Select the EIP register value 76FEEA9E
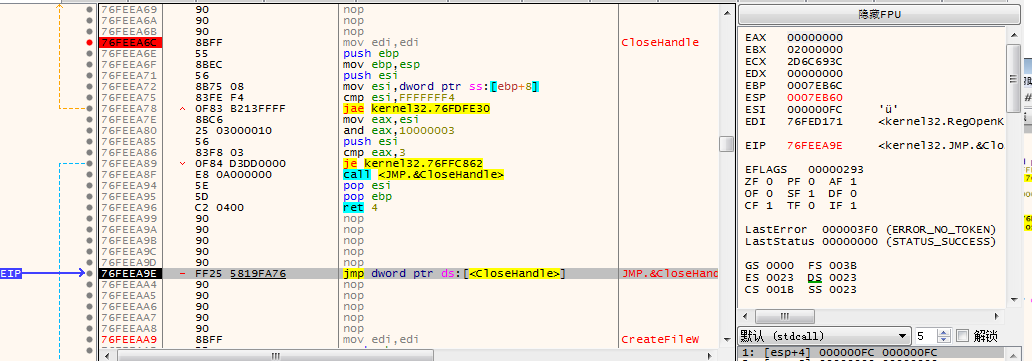Image resolution: width=1032 pixels, height=361 pixels. pos(815,145)
